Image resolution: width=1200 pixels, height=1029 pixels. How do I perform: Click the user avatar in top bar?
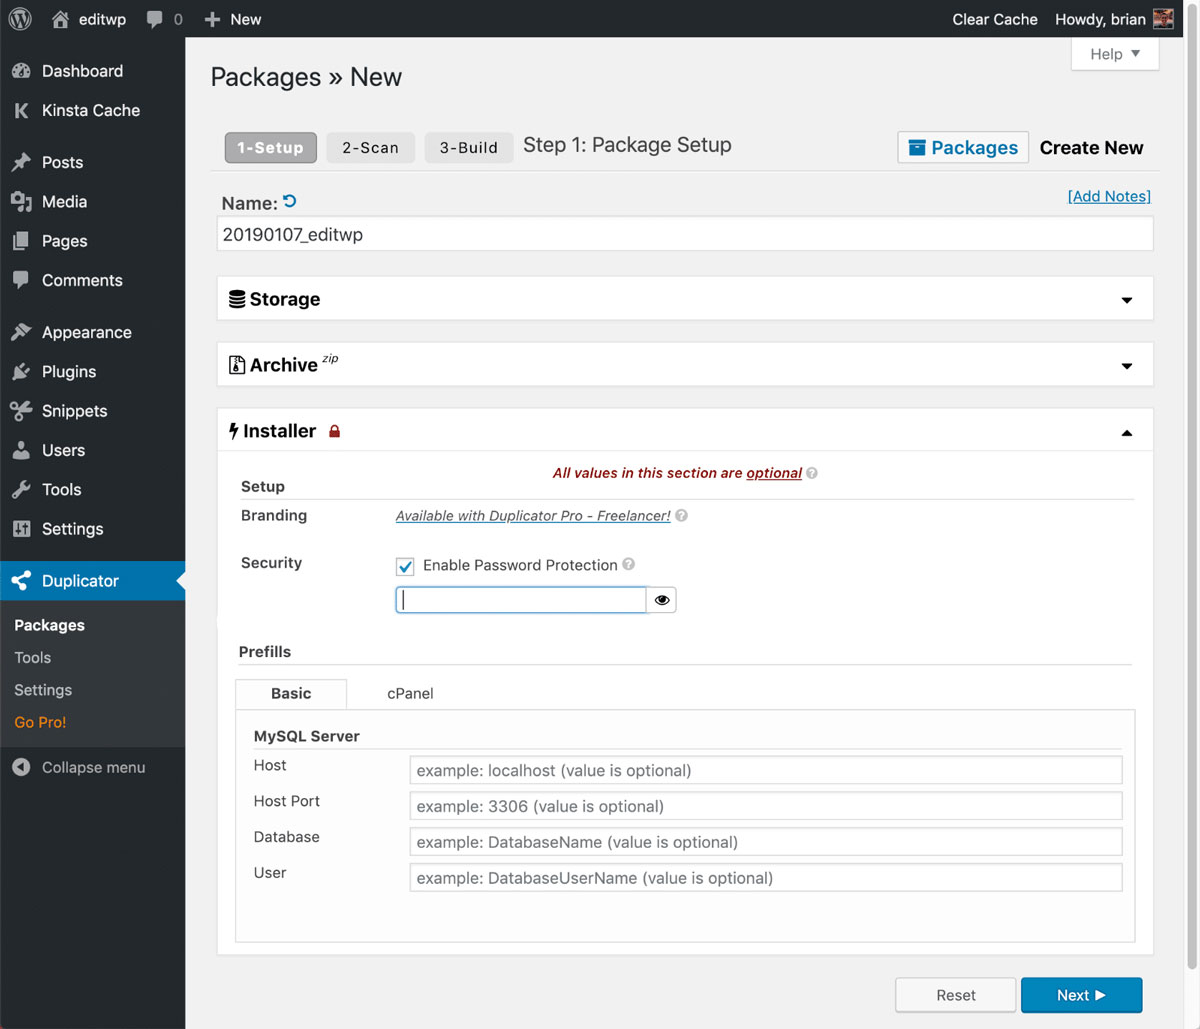pyautogui.click(x=1163, y=19)
